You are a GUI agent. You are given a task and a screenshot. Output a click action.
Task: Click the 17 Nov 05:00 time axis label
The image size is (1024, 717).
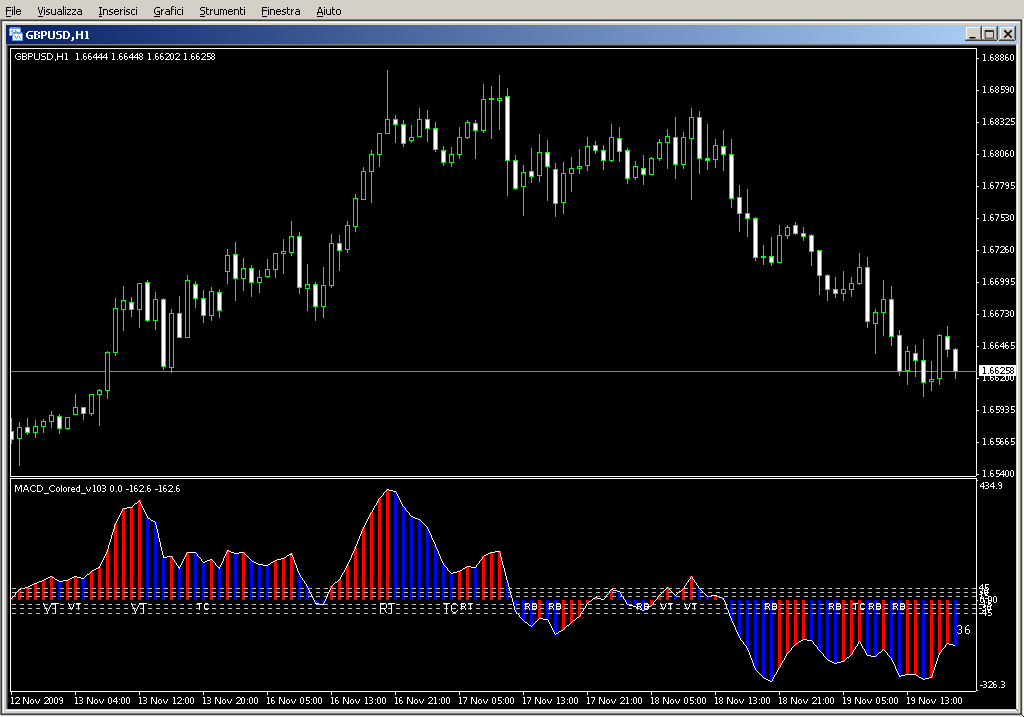tap(486, 701)
